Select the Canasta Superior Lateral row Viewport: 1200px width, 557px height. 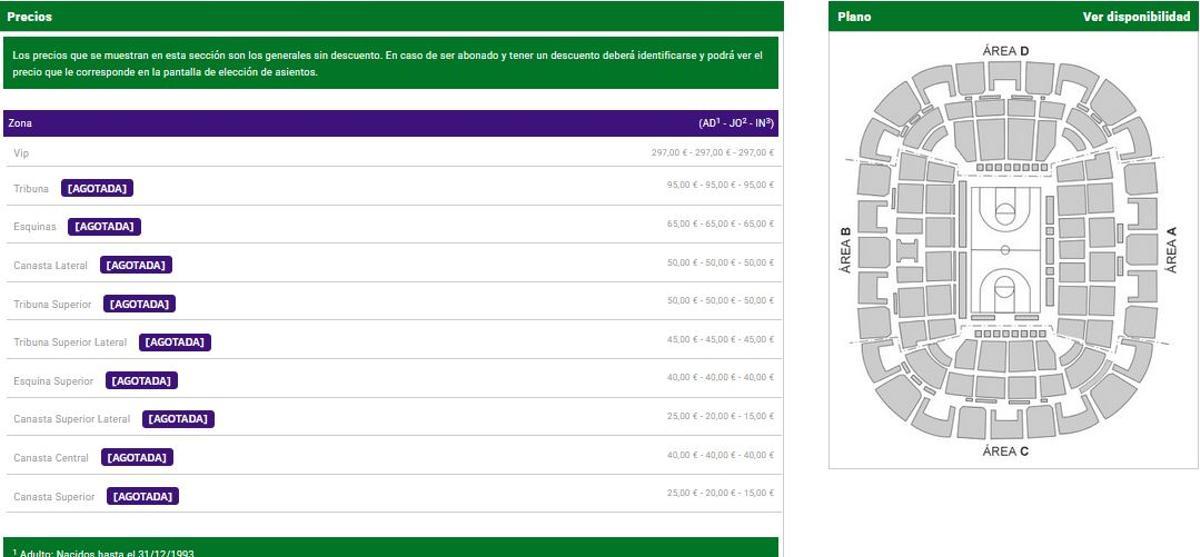[x=391, y=418]
